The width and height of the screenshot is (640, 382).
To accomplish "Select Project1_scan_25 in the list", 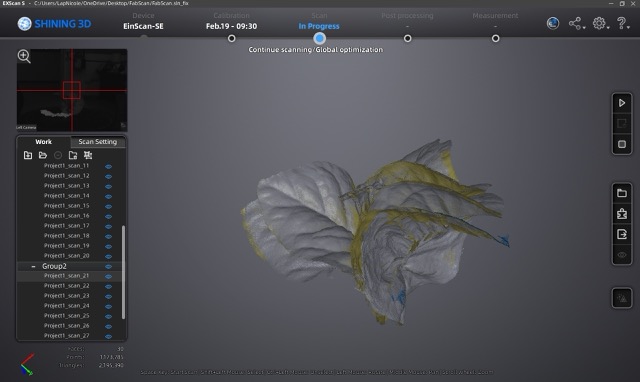I will [67, 315].
